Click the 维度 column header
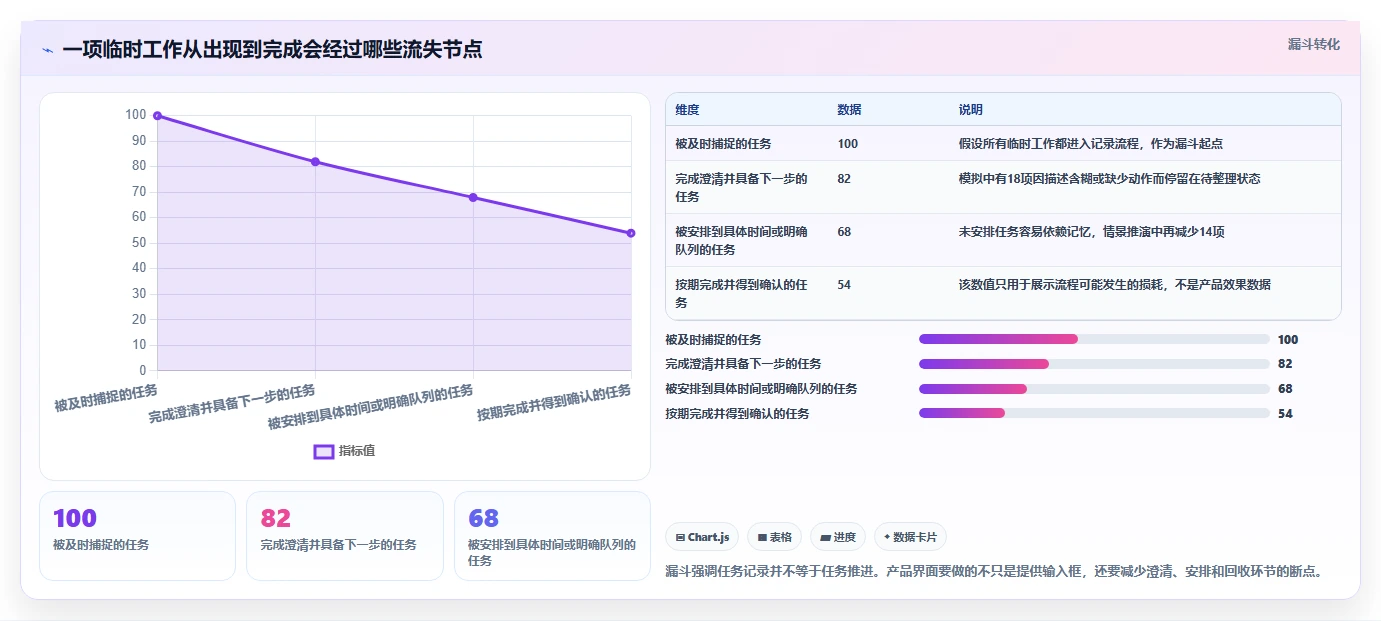The image size is (1381, 621). pyautogui.click(x=687, y=110)
